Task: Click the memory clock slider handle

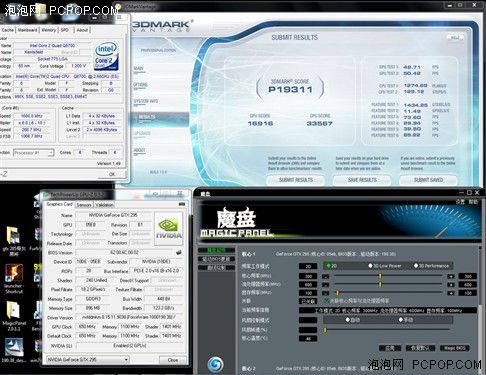Action: click(x=337, y=293)
